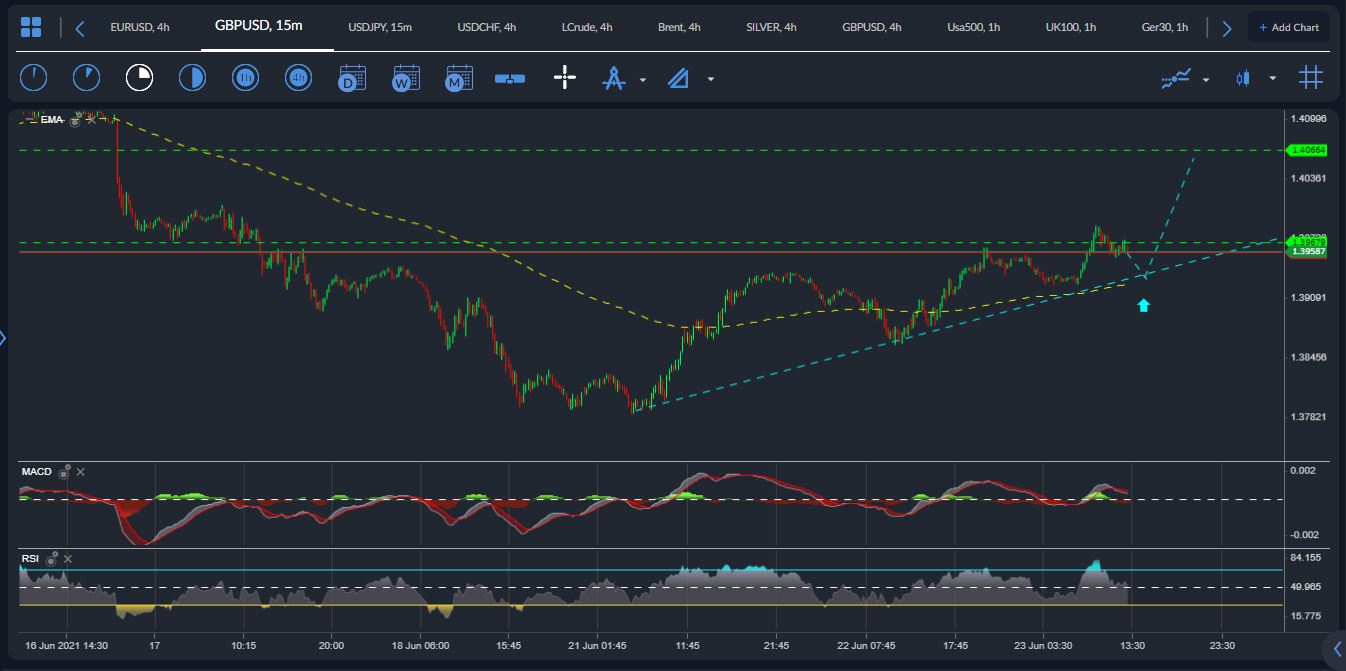1346x671 pixels.
Task: Click the 1.38456 price axis label
Action: [1308, 357]
